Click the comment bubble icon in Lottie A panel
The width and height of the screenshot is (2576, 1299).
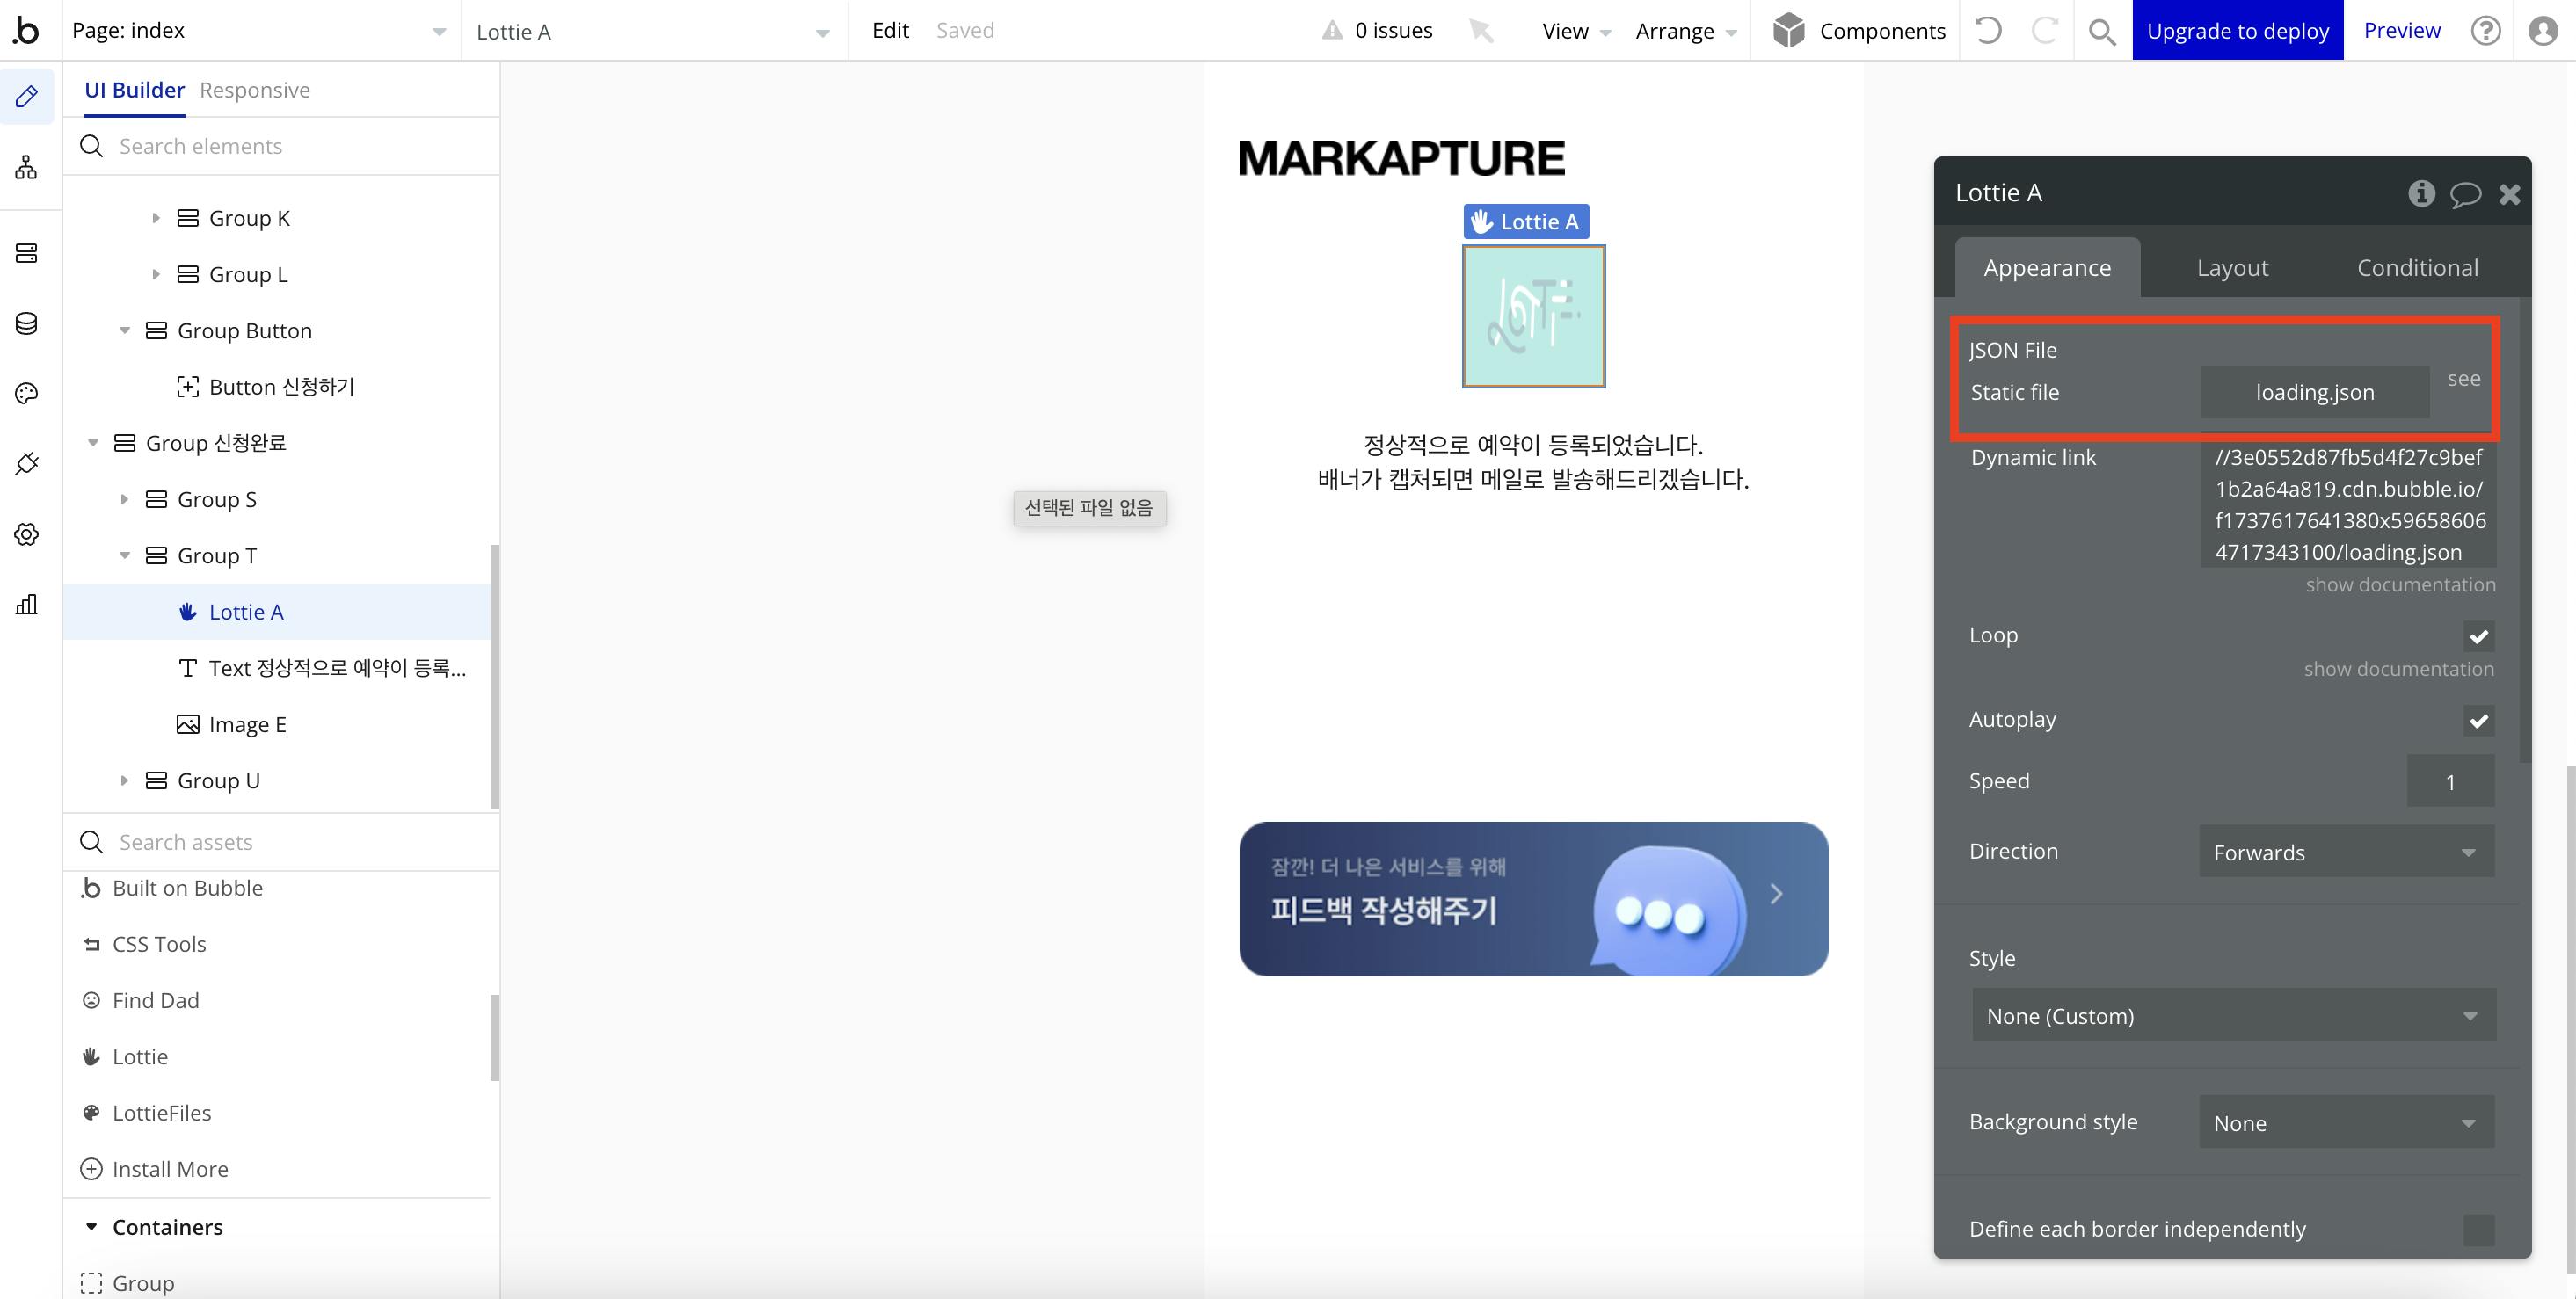2466,193
